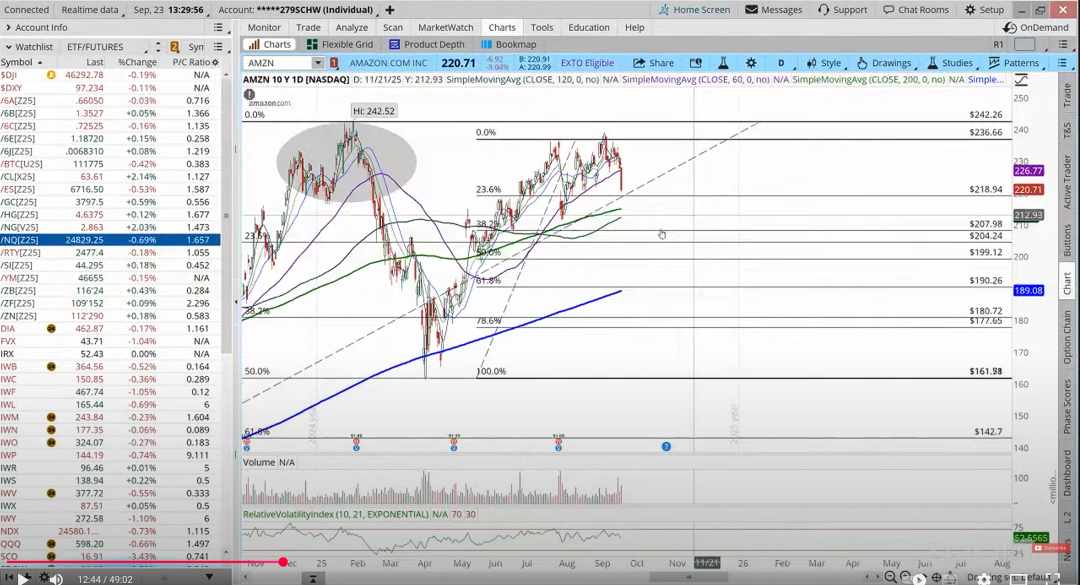
Task: Open the Watchlist list menu icon
Action: pyautogui.click(x=218, y=47)
